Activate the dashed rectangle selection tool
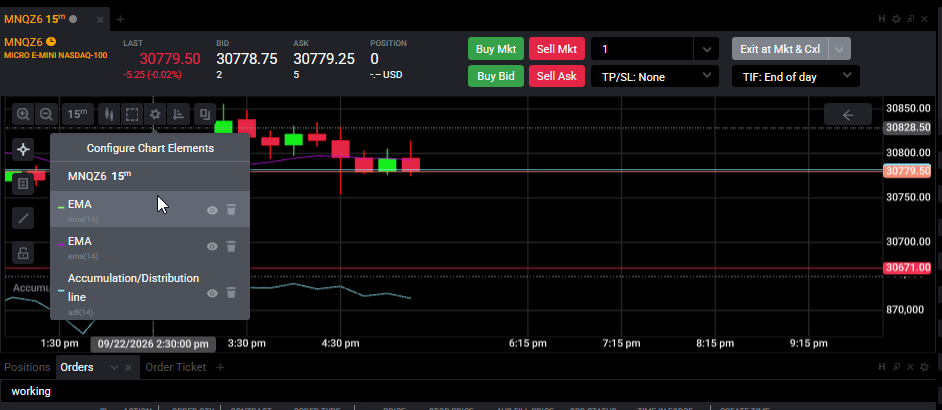 [x=132, y=114]
